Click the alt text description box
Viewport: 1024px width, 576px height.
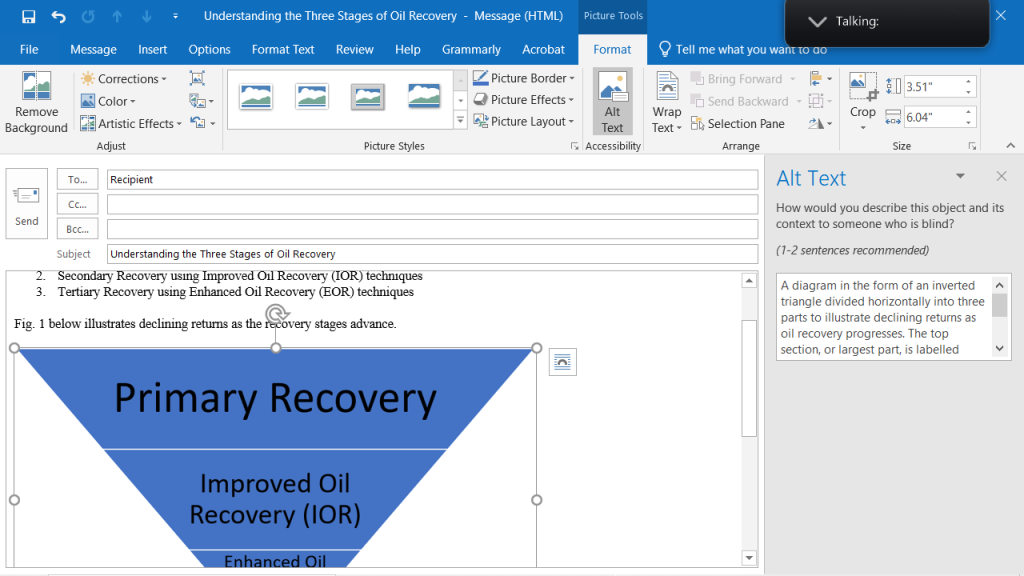point(885,317)
